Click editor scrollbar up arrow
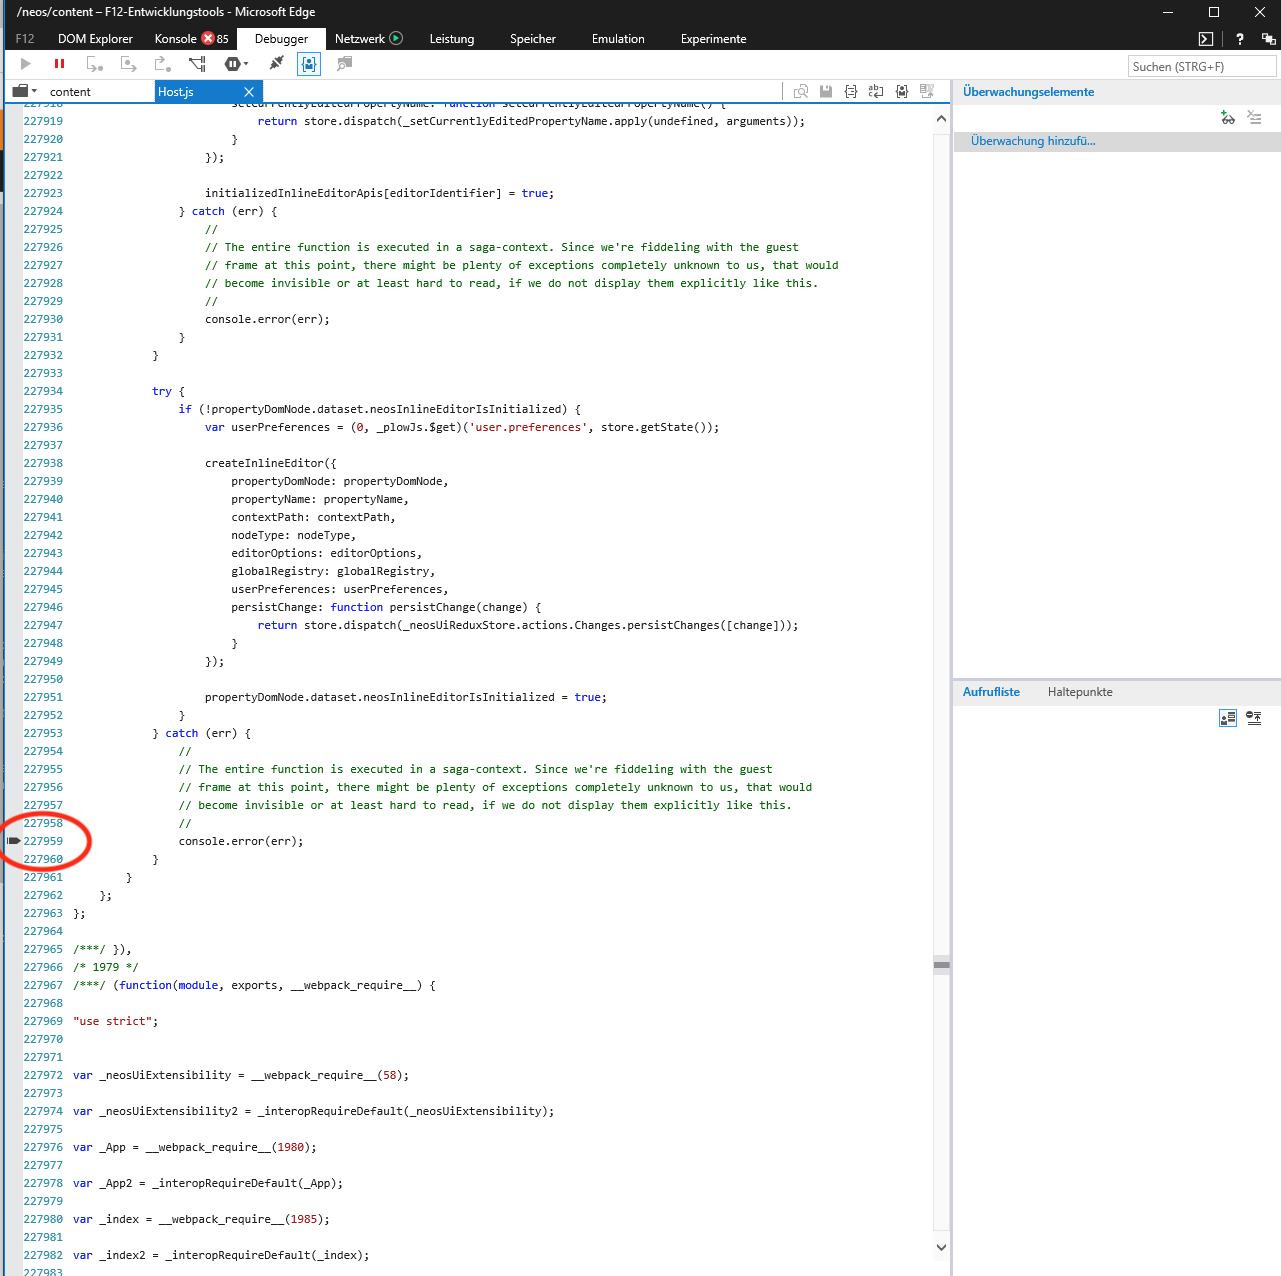 pos(941,119)
